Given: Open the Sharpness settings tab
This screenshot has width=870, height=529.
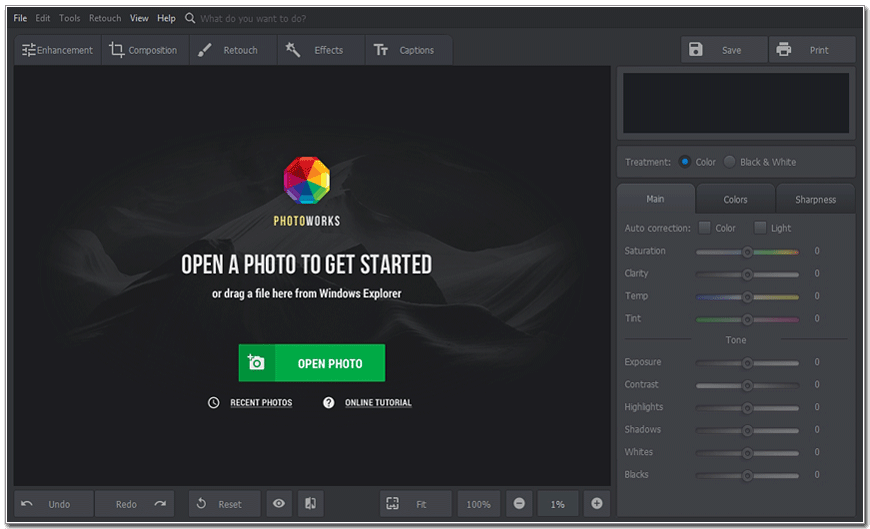Looking at the screenshot, I should click(x=815, y=199).
